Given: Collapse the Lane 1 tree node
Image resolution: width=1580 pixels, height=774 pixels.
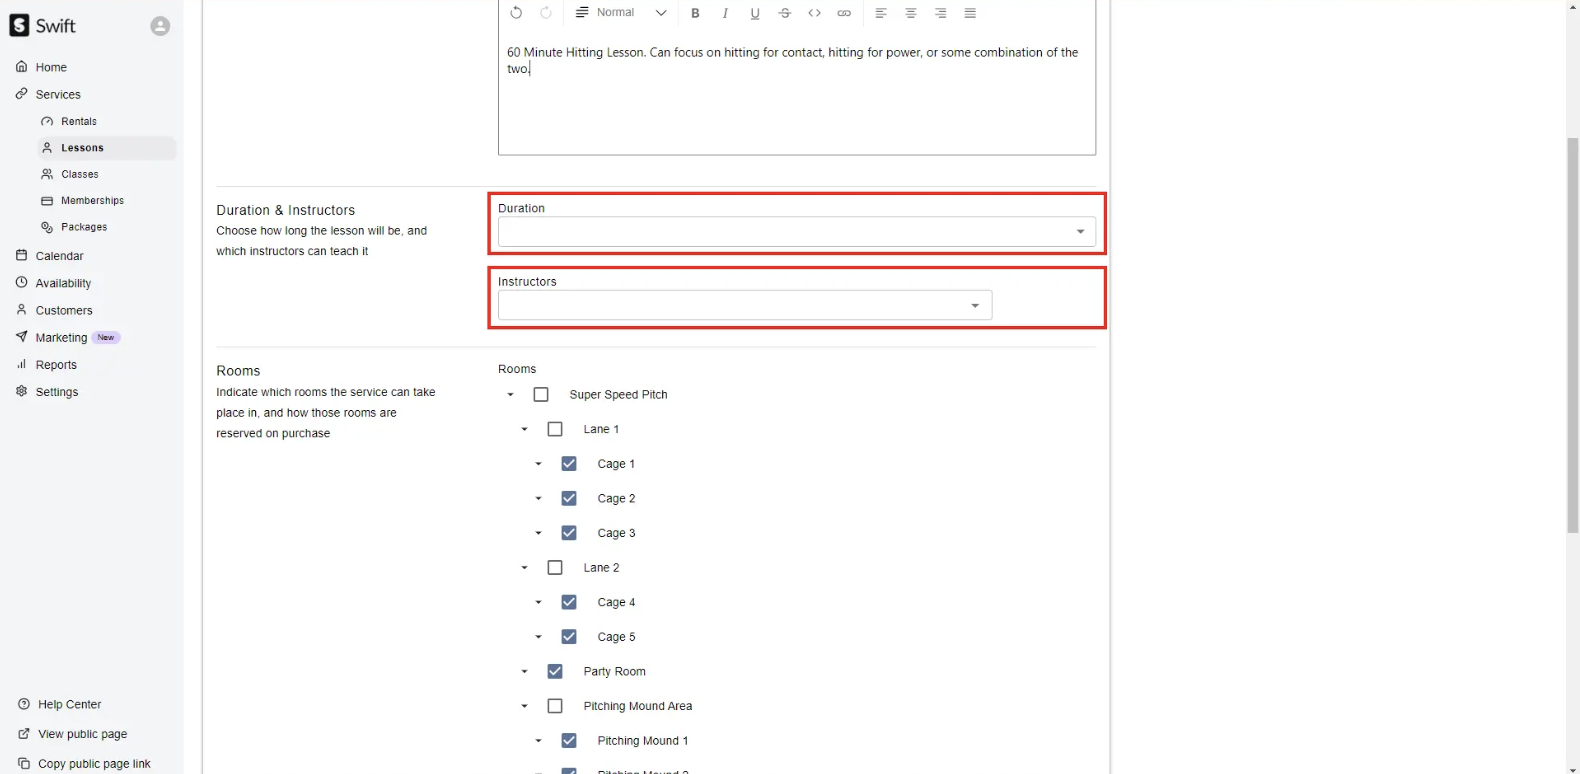Looking at the screenshot, I should 524,429.
